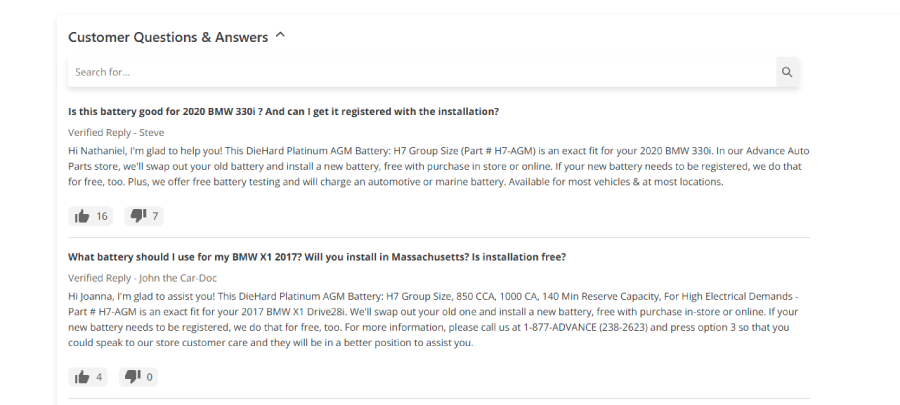Image resolution: width=900 pixels, height=405 pixels.
Task: Click the Customer Questions & Answers heading
Action: (168, 37)
